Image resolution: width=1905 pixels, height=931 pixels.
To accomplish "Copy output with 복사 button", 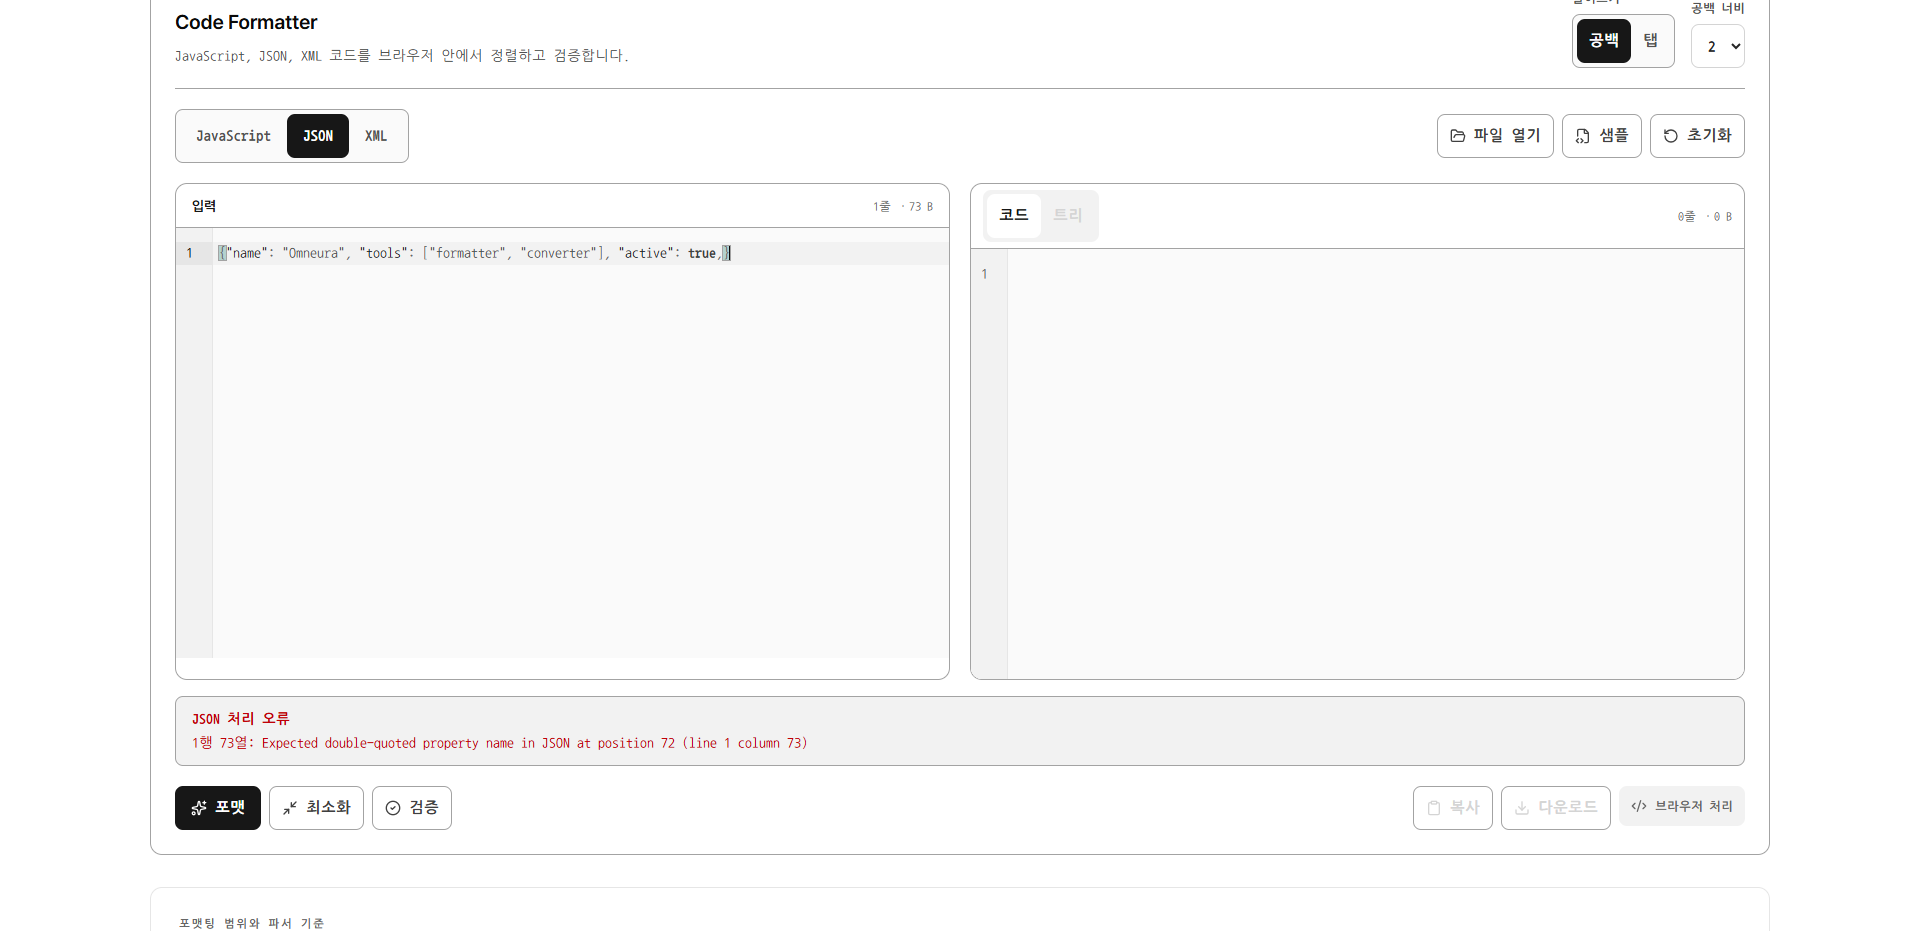I will [x=1453, y=808].
